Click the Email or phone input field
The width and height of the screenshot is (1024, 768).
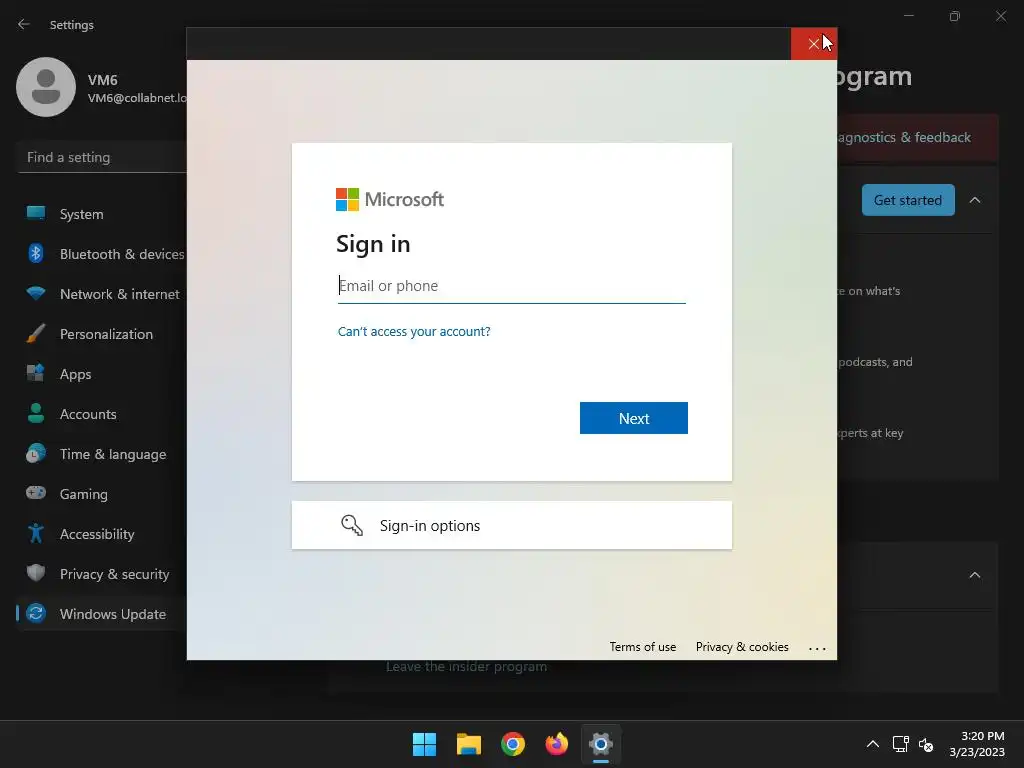(x=511, y=286)
